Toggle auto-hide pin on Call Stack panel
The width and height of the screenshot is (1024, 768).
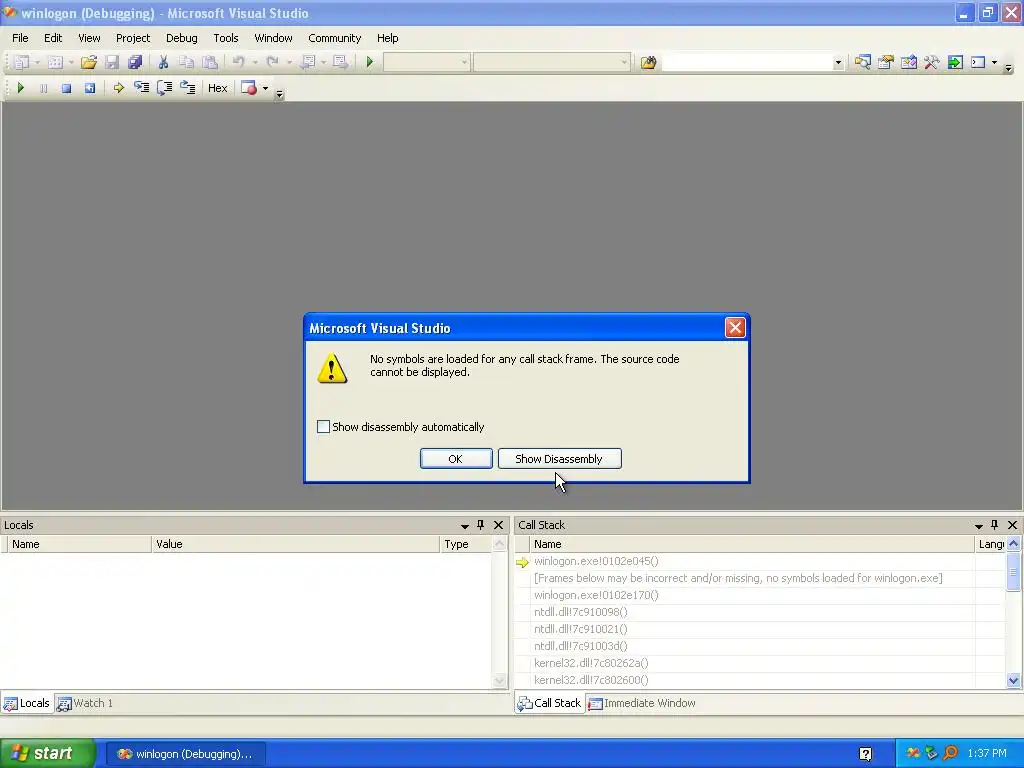[995, 525]
